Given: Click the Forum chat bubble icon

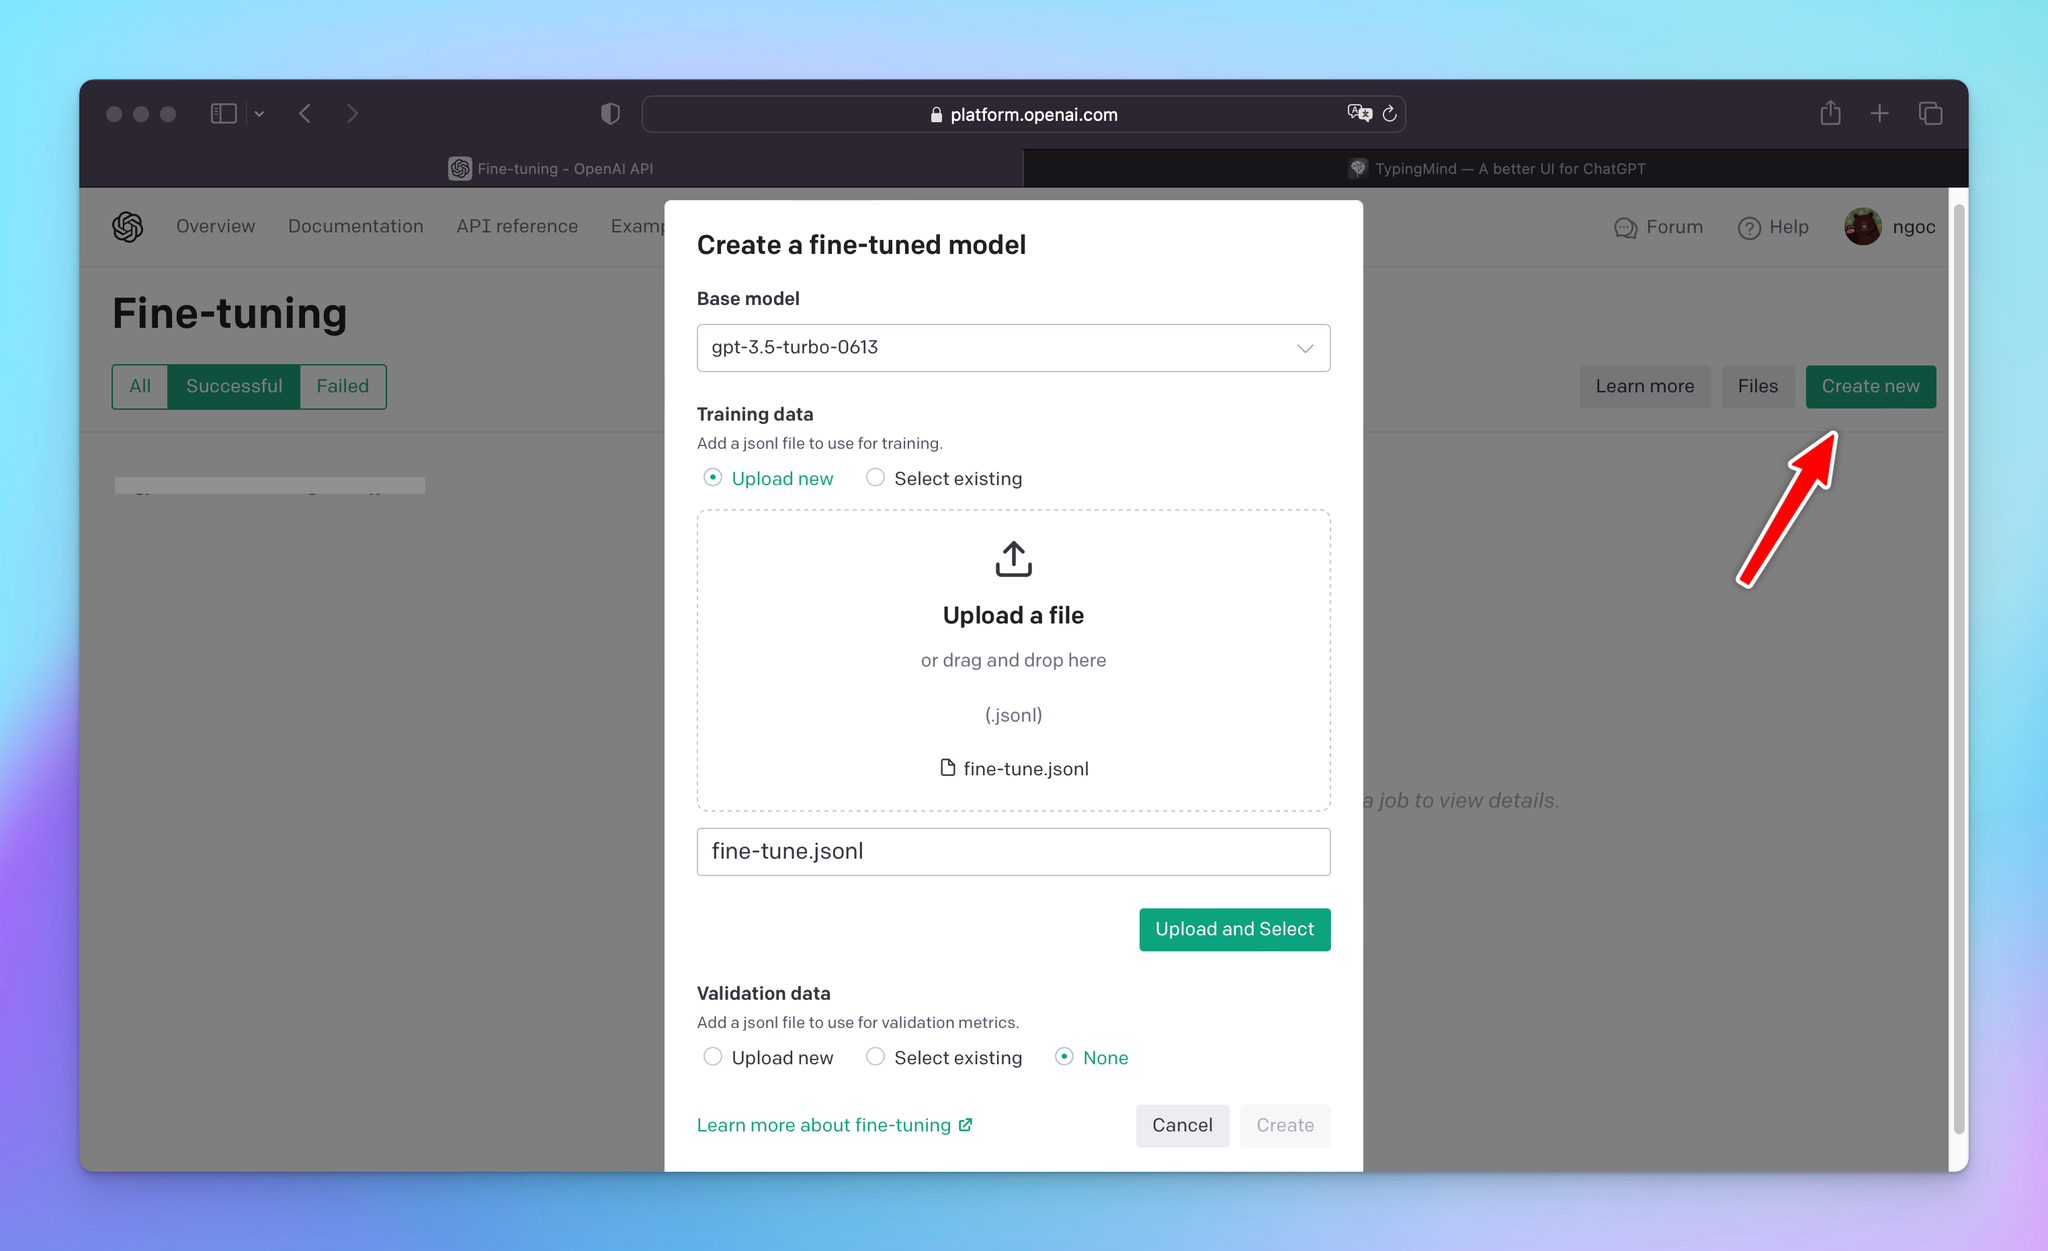Looking at the screenshot, I should click(1625, 228).
